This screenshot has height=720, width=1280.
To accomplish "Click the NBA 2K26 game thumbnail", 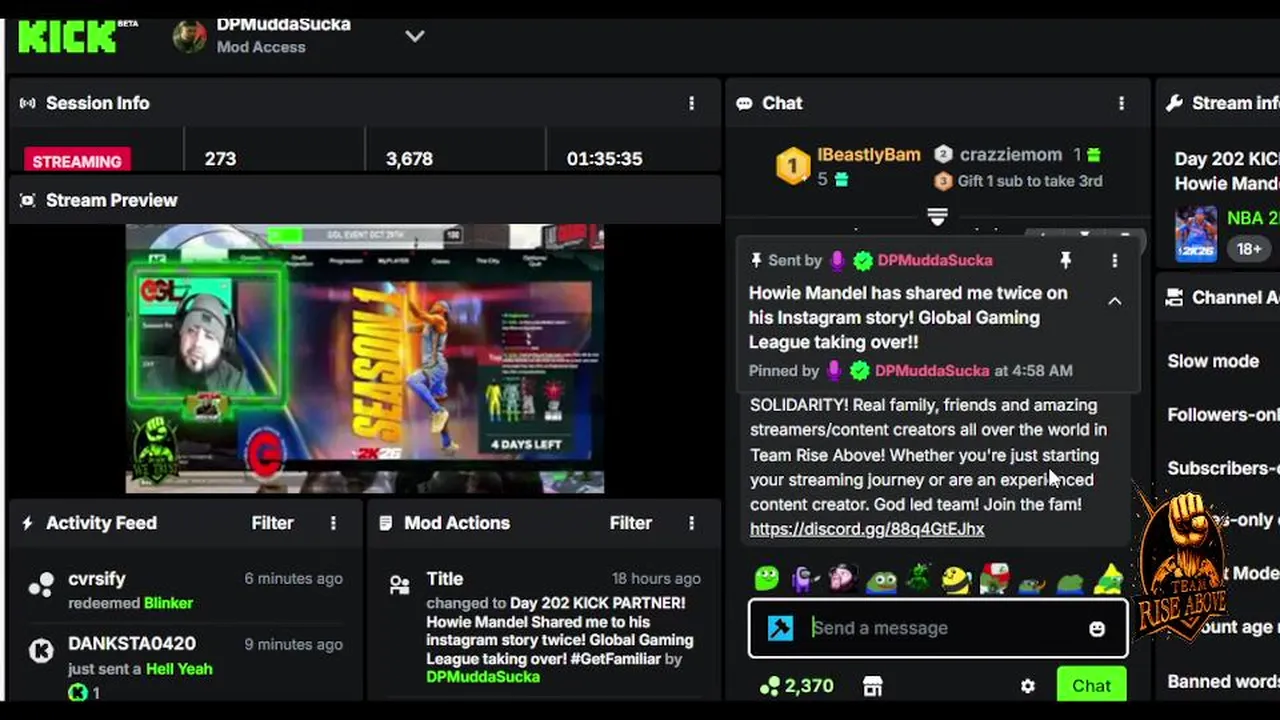I will tap(1196, 233).
